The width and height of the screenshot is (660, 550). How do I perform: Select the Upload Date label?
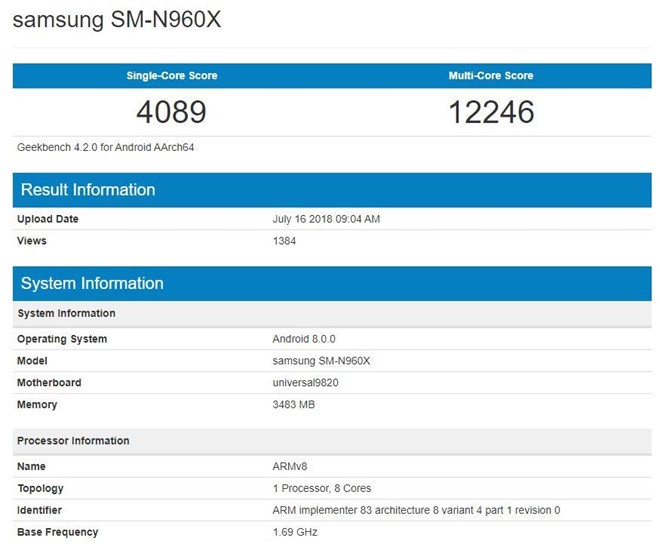[x=48, y=219]
